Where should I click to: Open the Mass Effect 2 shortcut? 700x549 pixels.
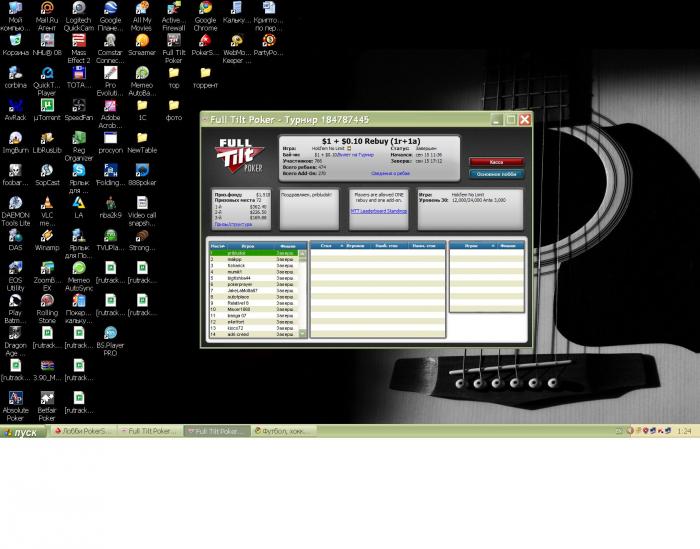coord(79,49)
